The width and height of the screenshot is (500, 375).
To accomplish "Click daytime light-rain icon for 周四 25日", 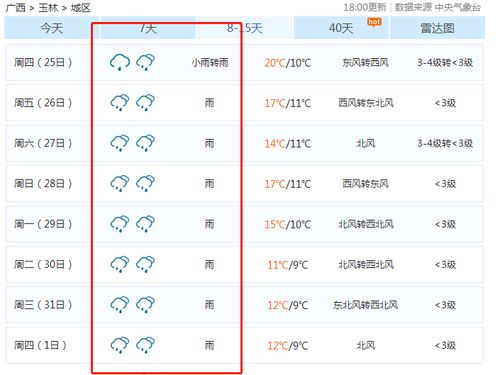I will pyautogui.click(x=120, y=62).
